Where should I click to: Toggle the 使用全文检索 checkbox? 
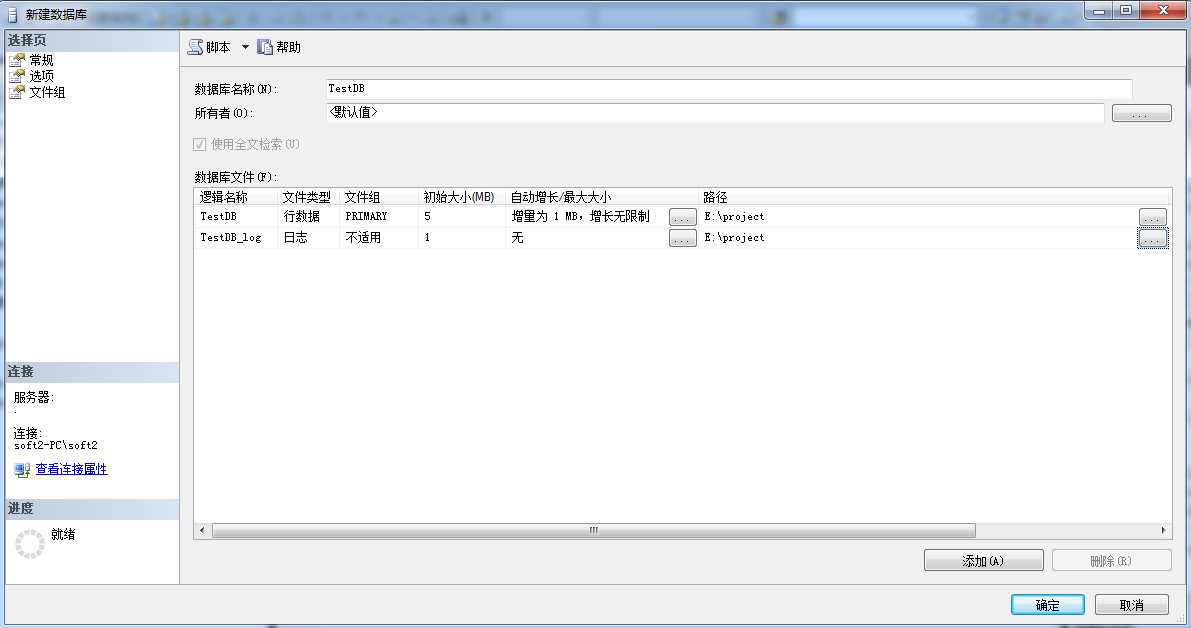[x=200, y=144]
